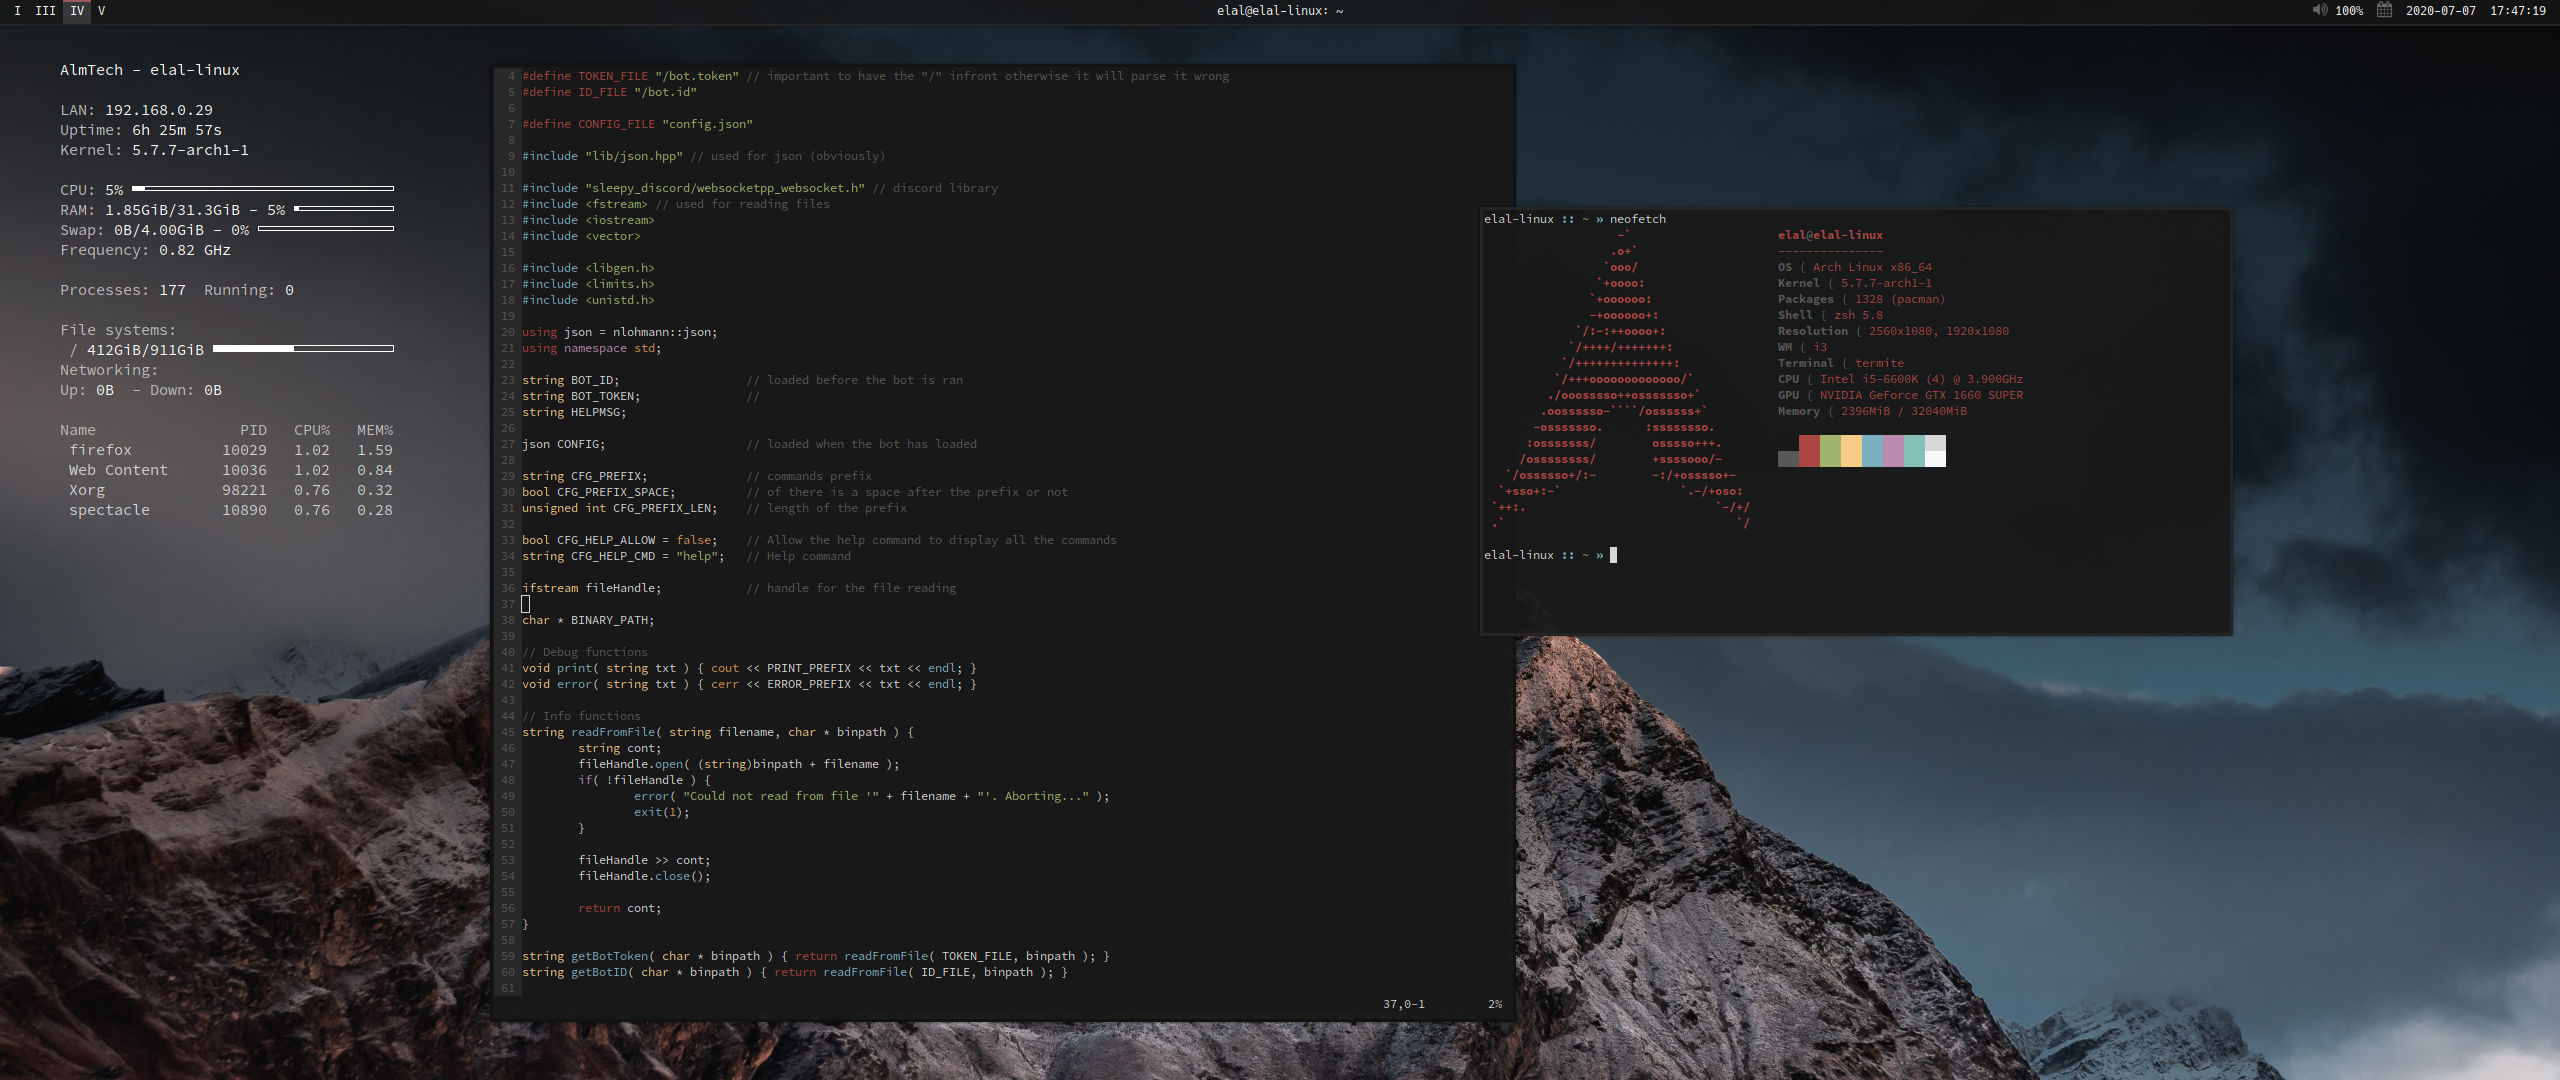Click the ifstream fileHandle; line
Image resolution: width=2560 pixels, height=1080 pixels.
[x=591, y=588]
